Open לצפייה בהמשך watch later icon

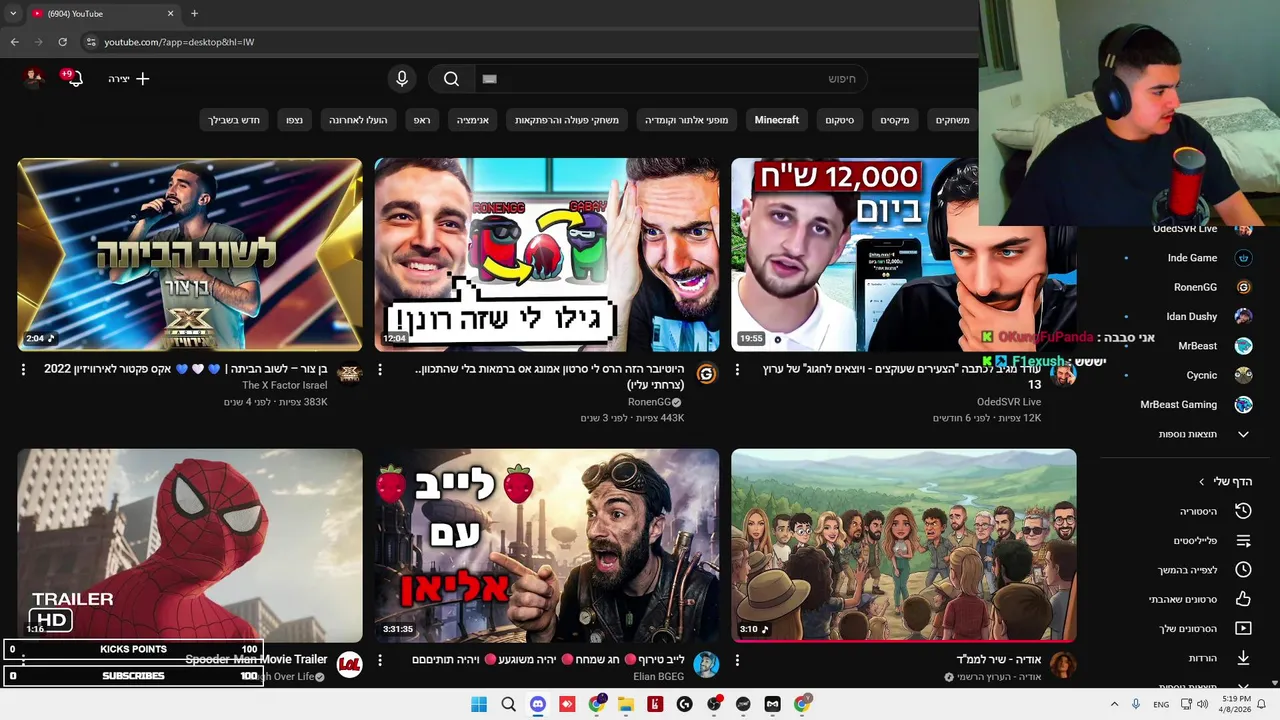[1243, 570]
